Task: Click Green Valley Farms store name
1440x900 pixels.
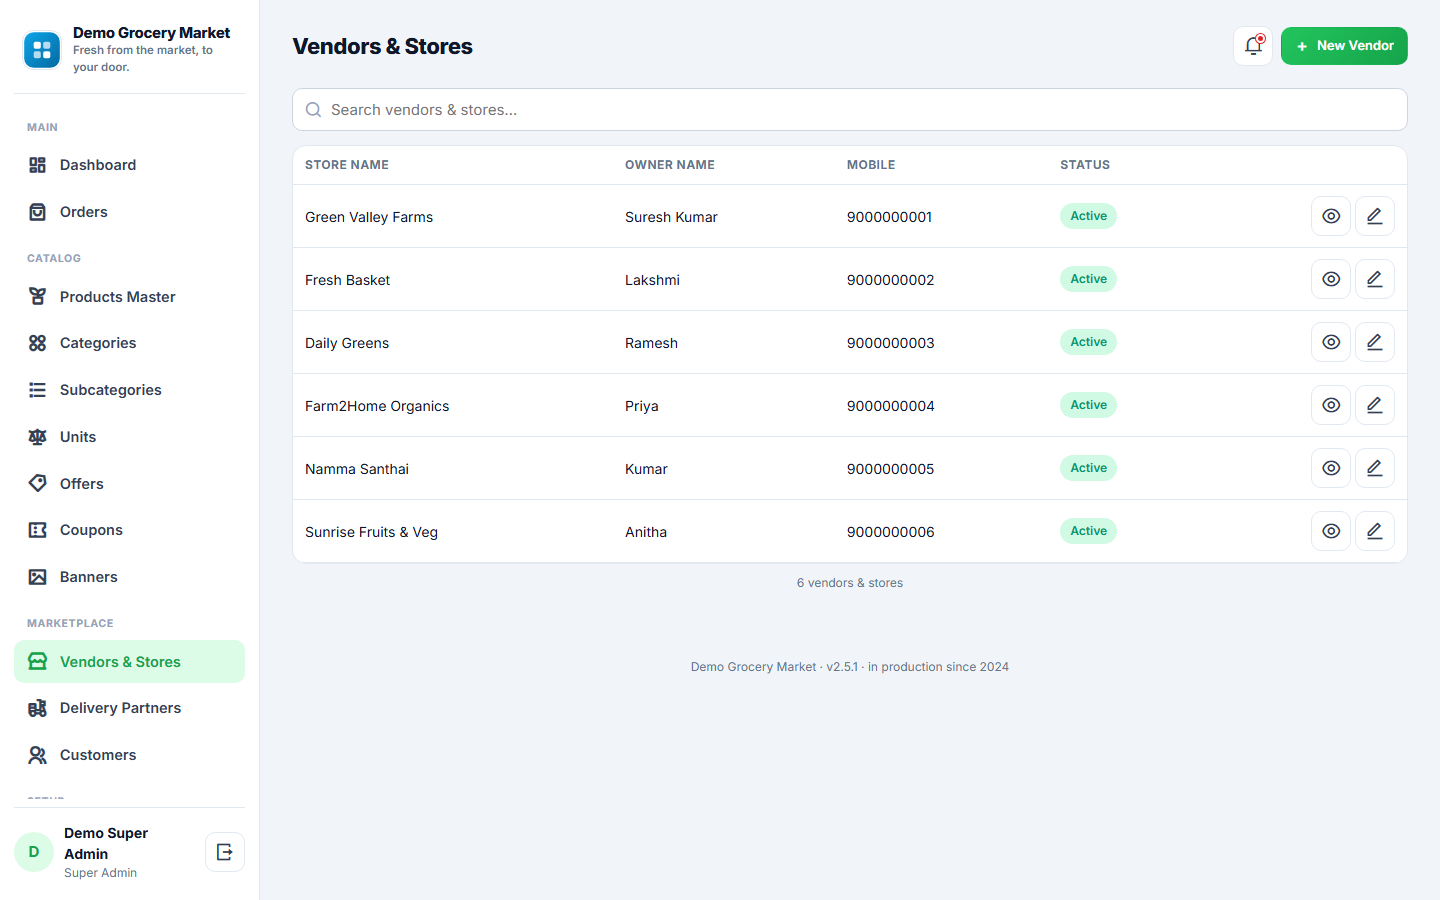Action: coord(369,217)
